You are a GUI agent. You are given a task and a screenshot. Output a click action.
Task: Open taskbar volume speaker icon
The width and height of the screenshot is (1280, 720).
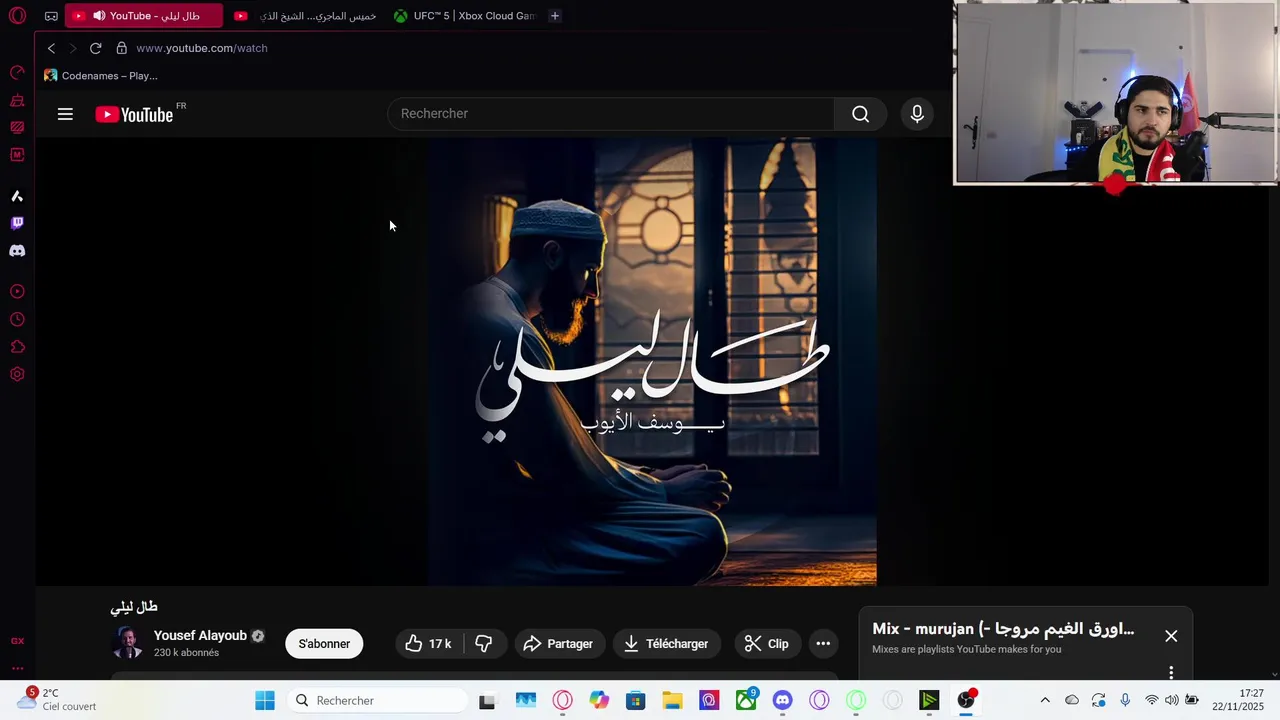click(1172, 701)
